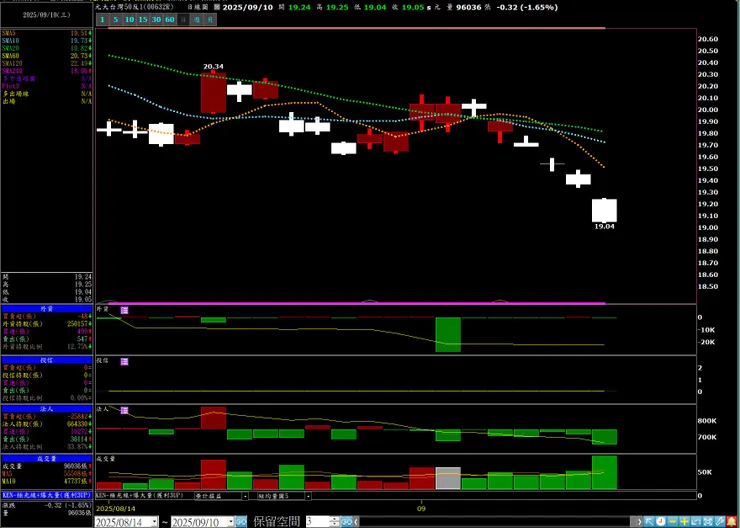Click the 2025/09/10(三) date display

click(x=46, y=15)
